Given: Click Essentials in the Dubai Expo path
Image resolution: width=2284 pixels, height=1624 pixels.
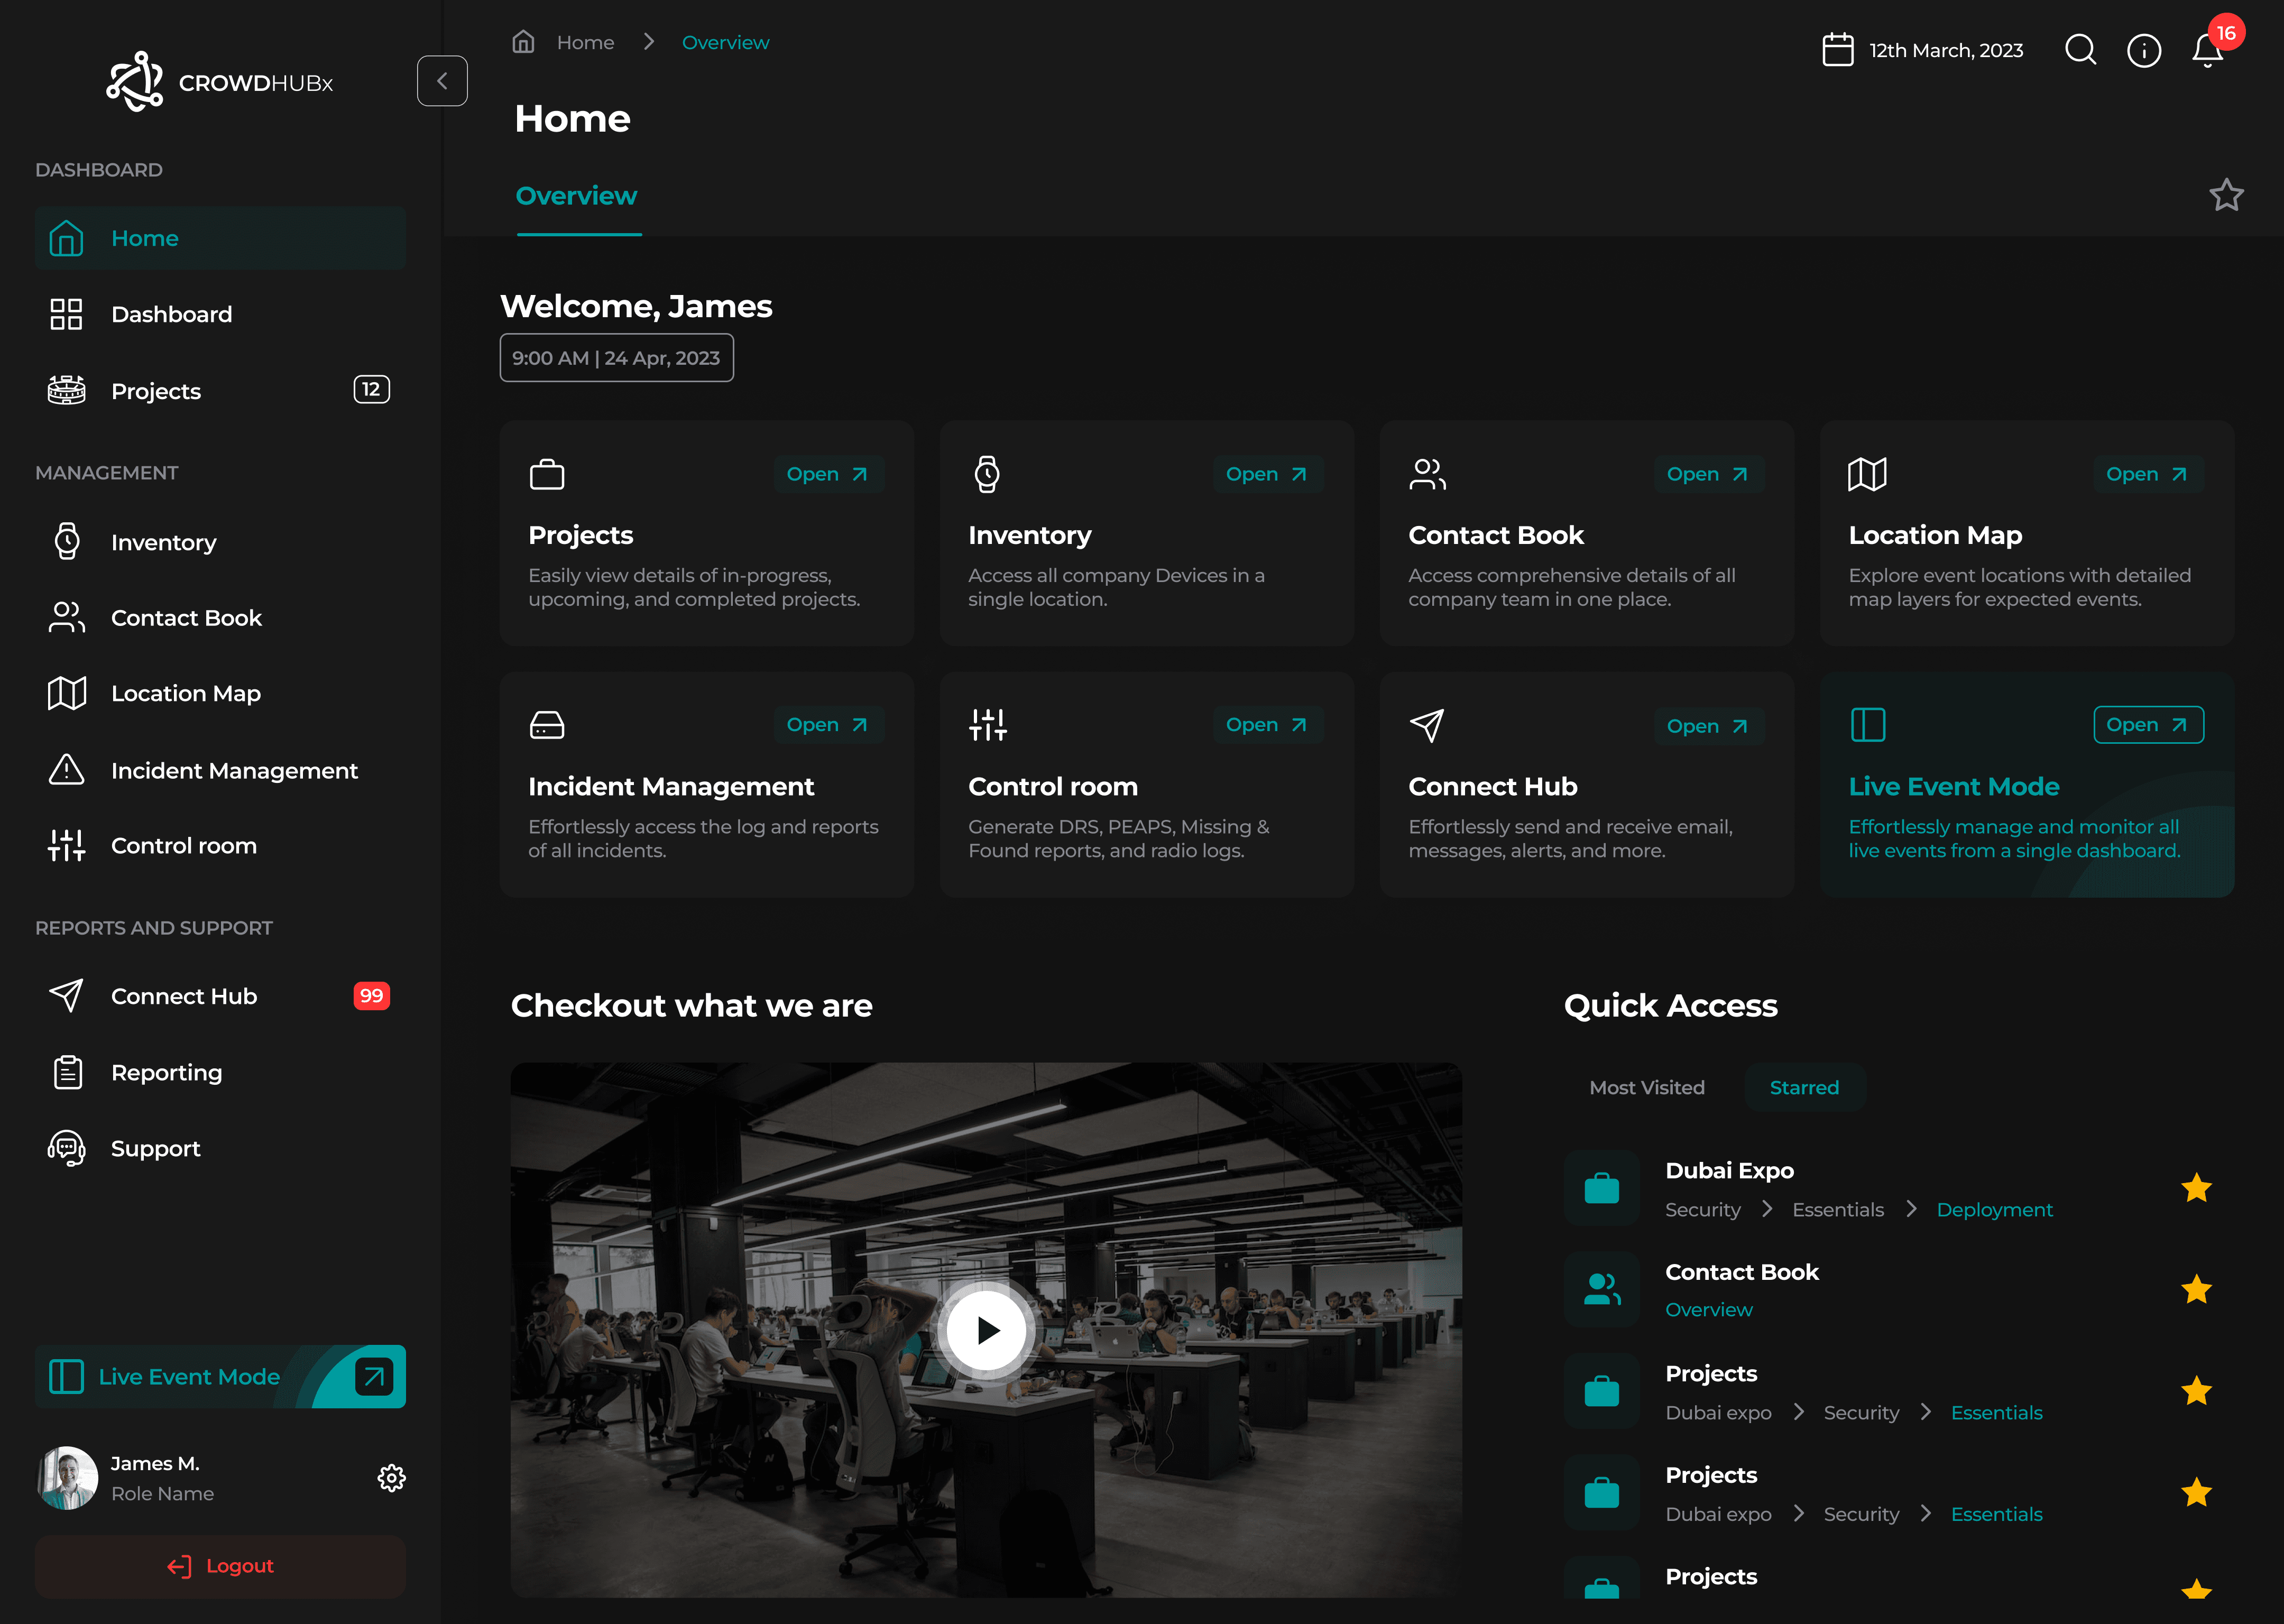Looking at the screenshot, I should (1838, 1210).
